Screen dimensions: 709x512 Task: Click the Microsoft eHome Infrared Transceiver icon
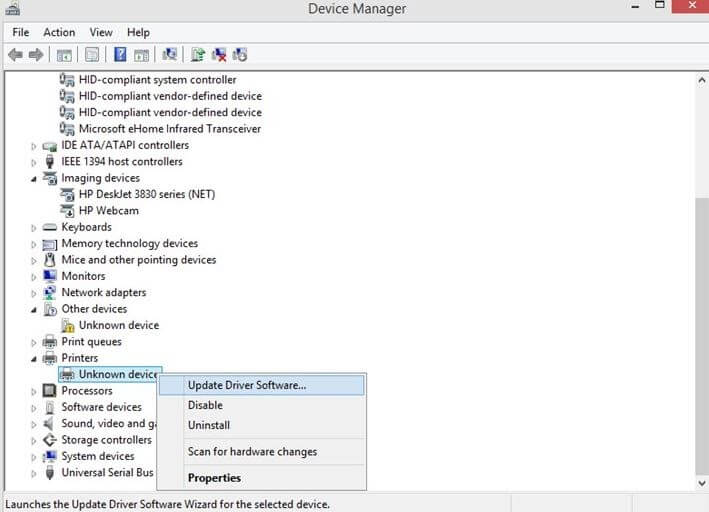[x=67, y=129]
